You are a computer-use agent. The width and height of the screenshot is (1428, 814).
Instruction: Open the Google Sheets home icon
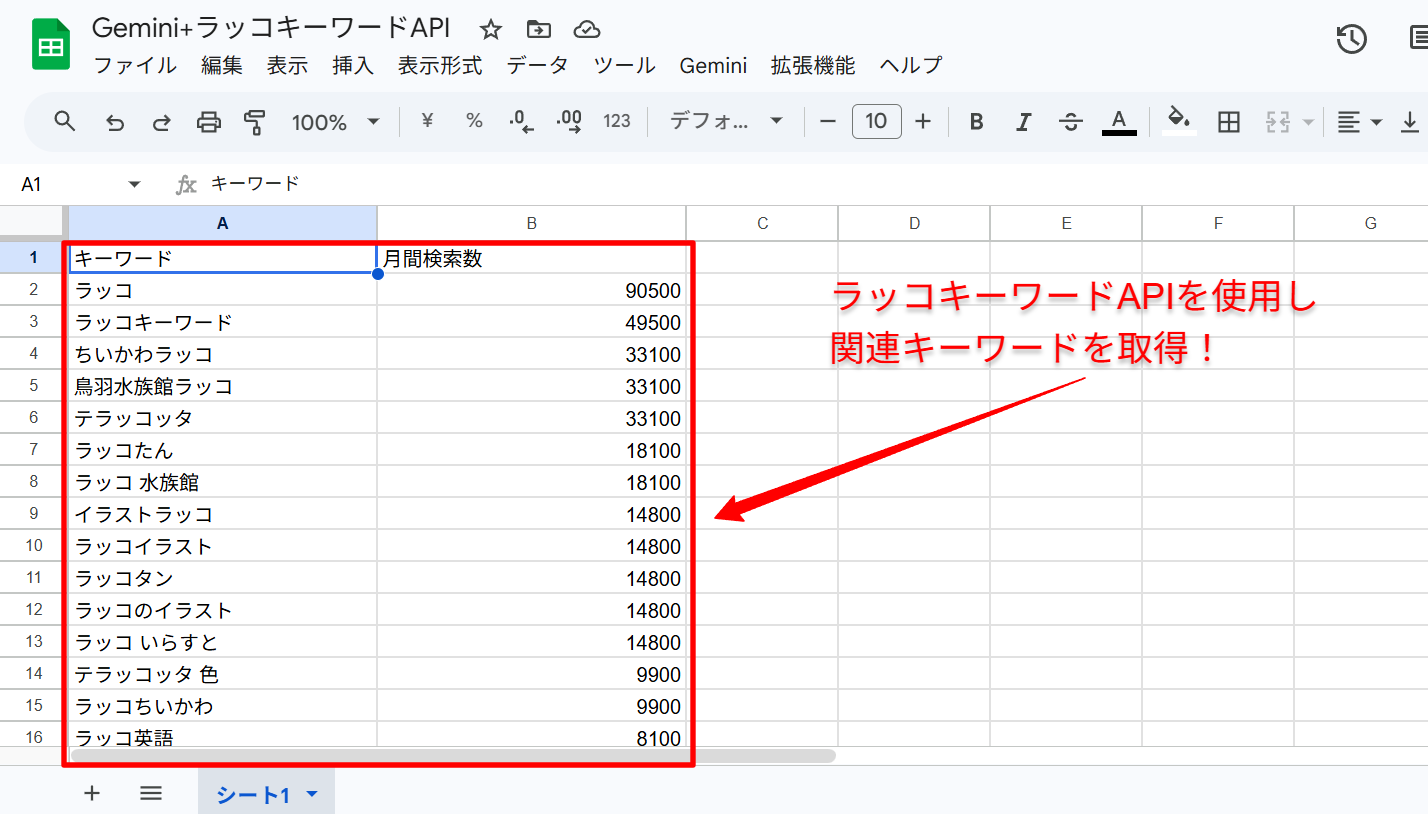click(x=51, y=46)
